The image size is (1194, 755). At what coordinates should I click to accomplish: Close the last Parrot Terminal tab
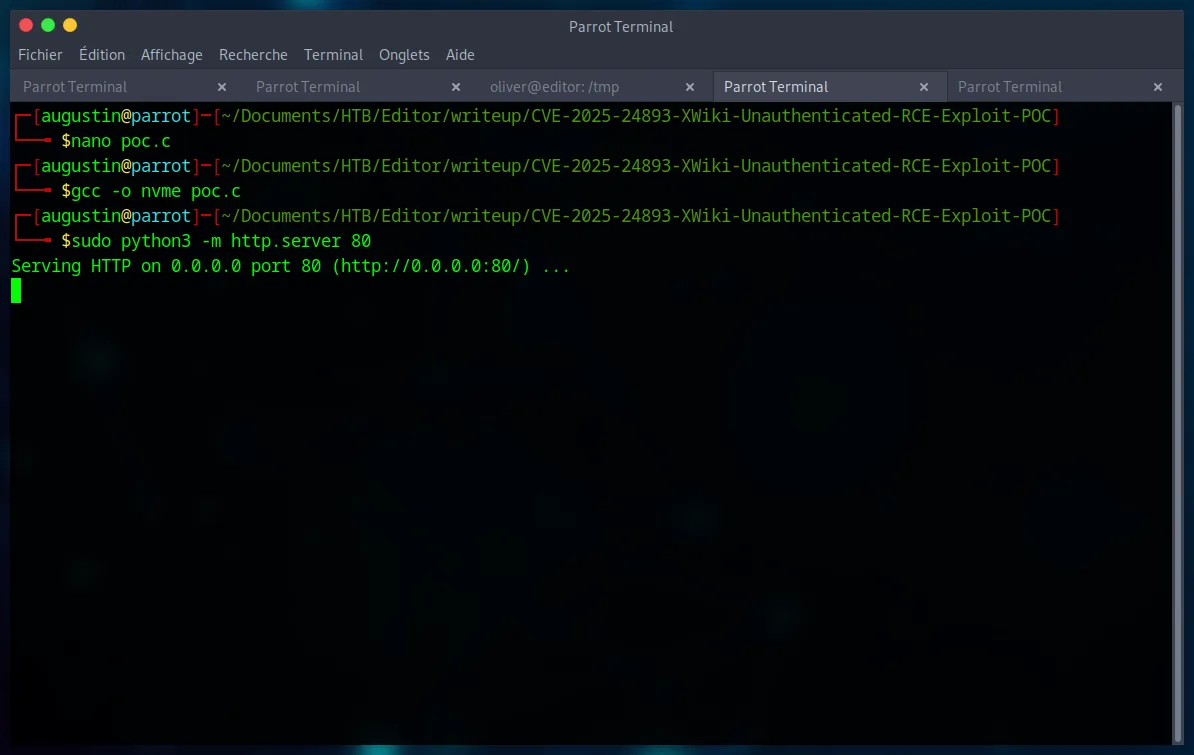click(x=1157, y=86)
